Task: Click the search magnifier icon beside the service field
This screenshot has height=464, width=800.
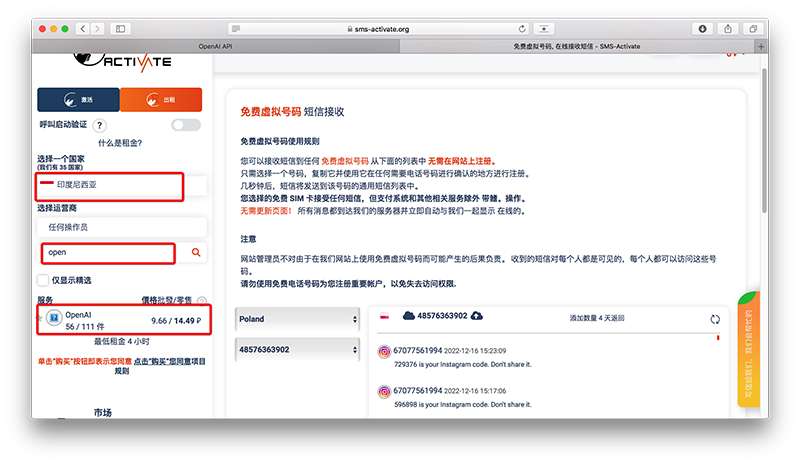Action: coord(195,253)
